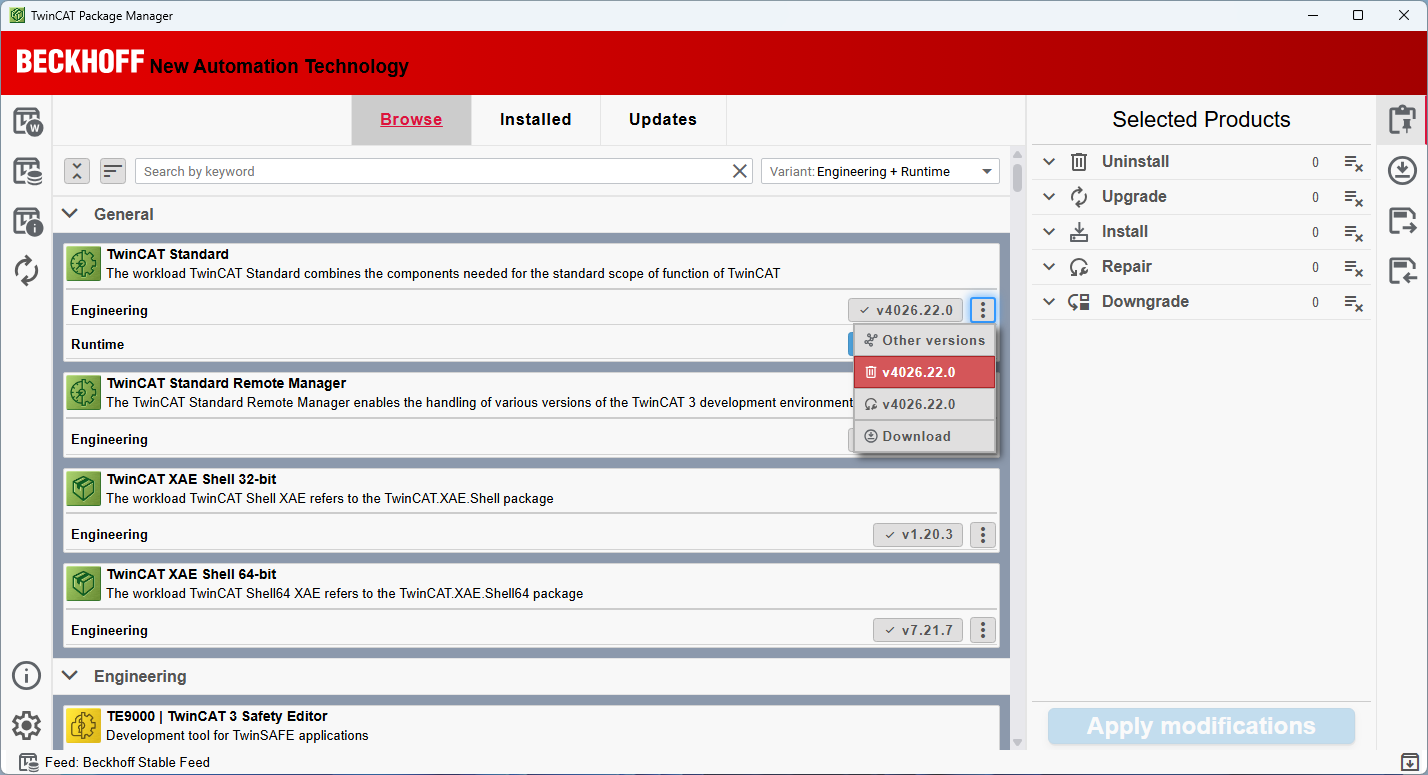Screen dimensions: 1428x775
Task: Click the sort list button beside search
Action: [x=113, y=171]
